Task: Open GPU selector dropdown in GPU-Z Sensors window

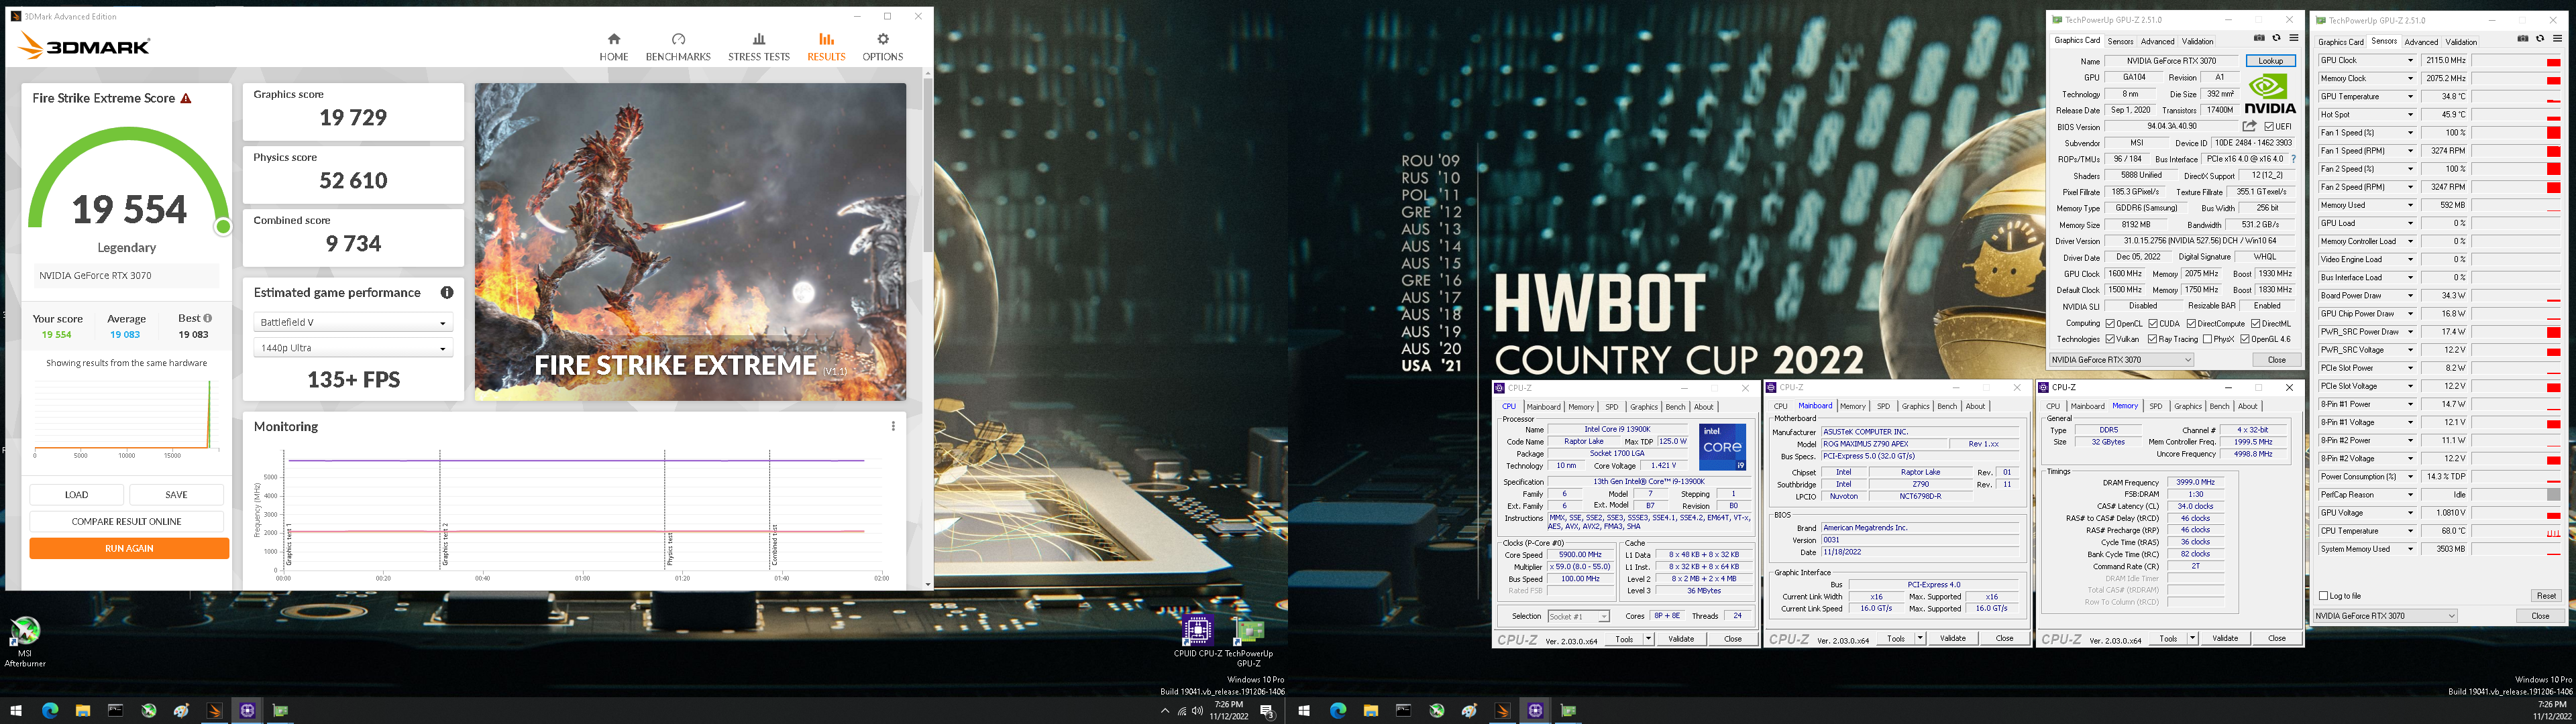Action: click(x=2385, y=616)
